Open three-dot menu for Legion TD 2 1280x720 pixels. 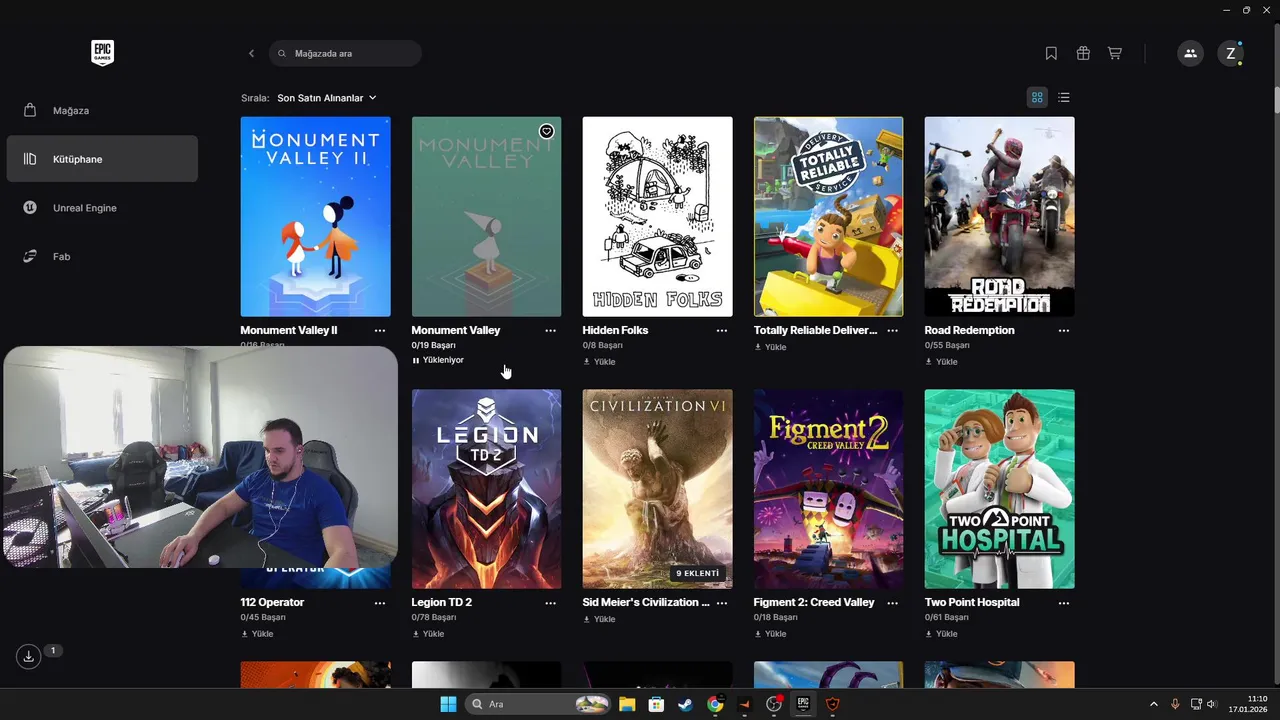(x=551, y=603)
